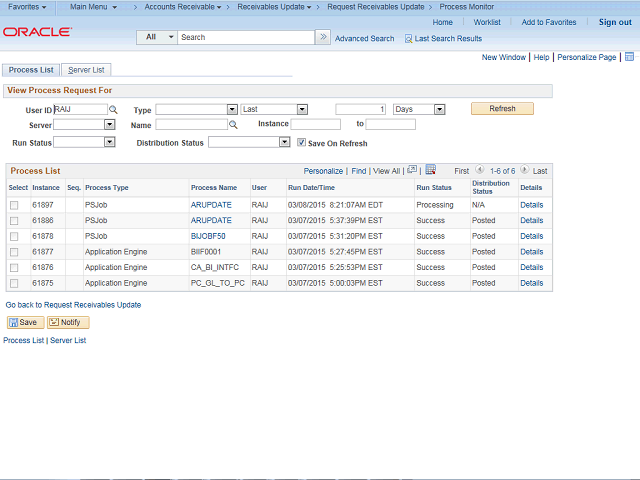
Task: Click the next rows arrow icon
Action: click(524, 171)
